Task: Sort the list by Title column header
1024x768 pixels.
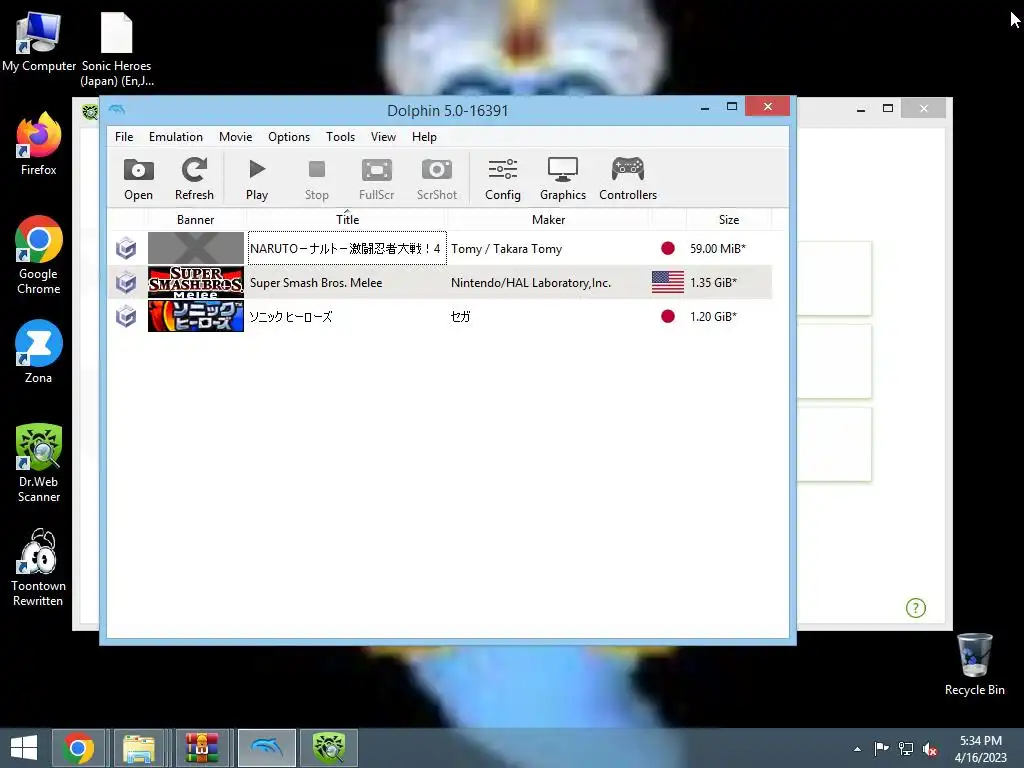Action: (347, 219)
